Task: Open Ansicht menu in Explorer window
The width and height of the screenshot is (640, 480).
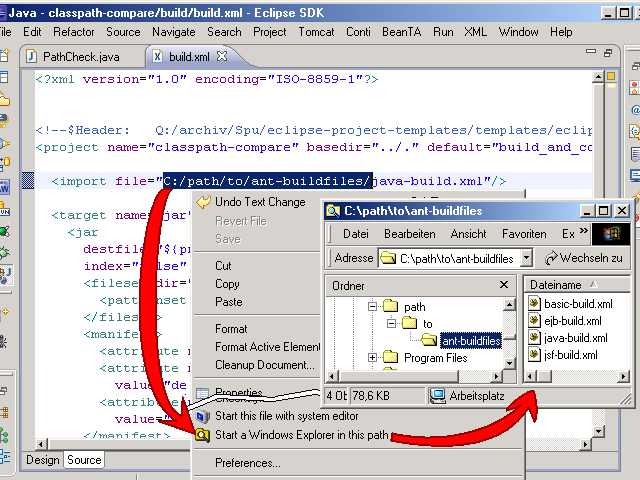Action: pyautogui.click(x=468, y=234)
